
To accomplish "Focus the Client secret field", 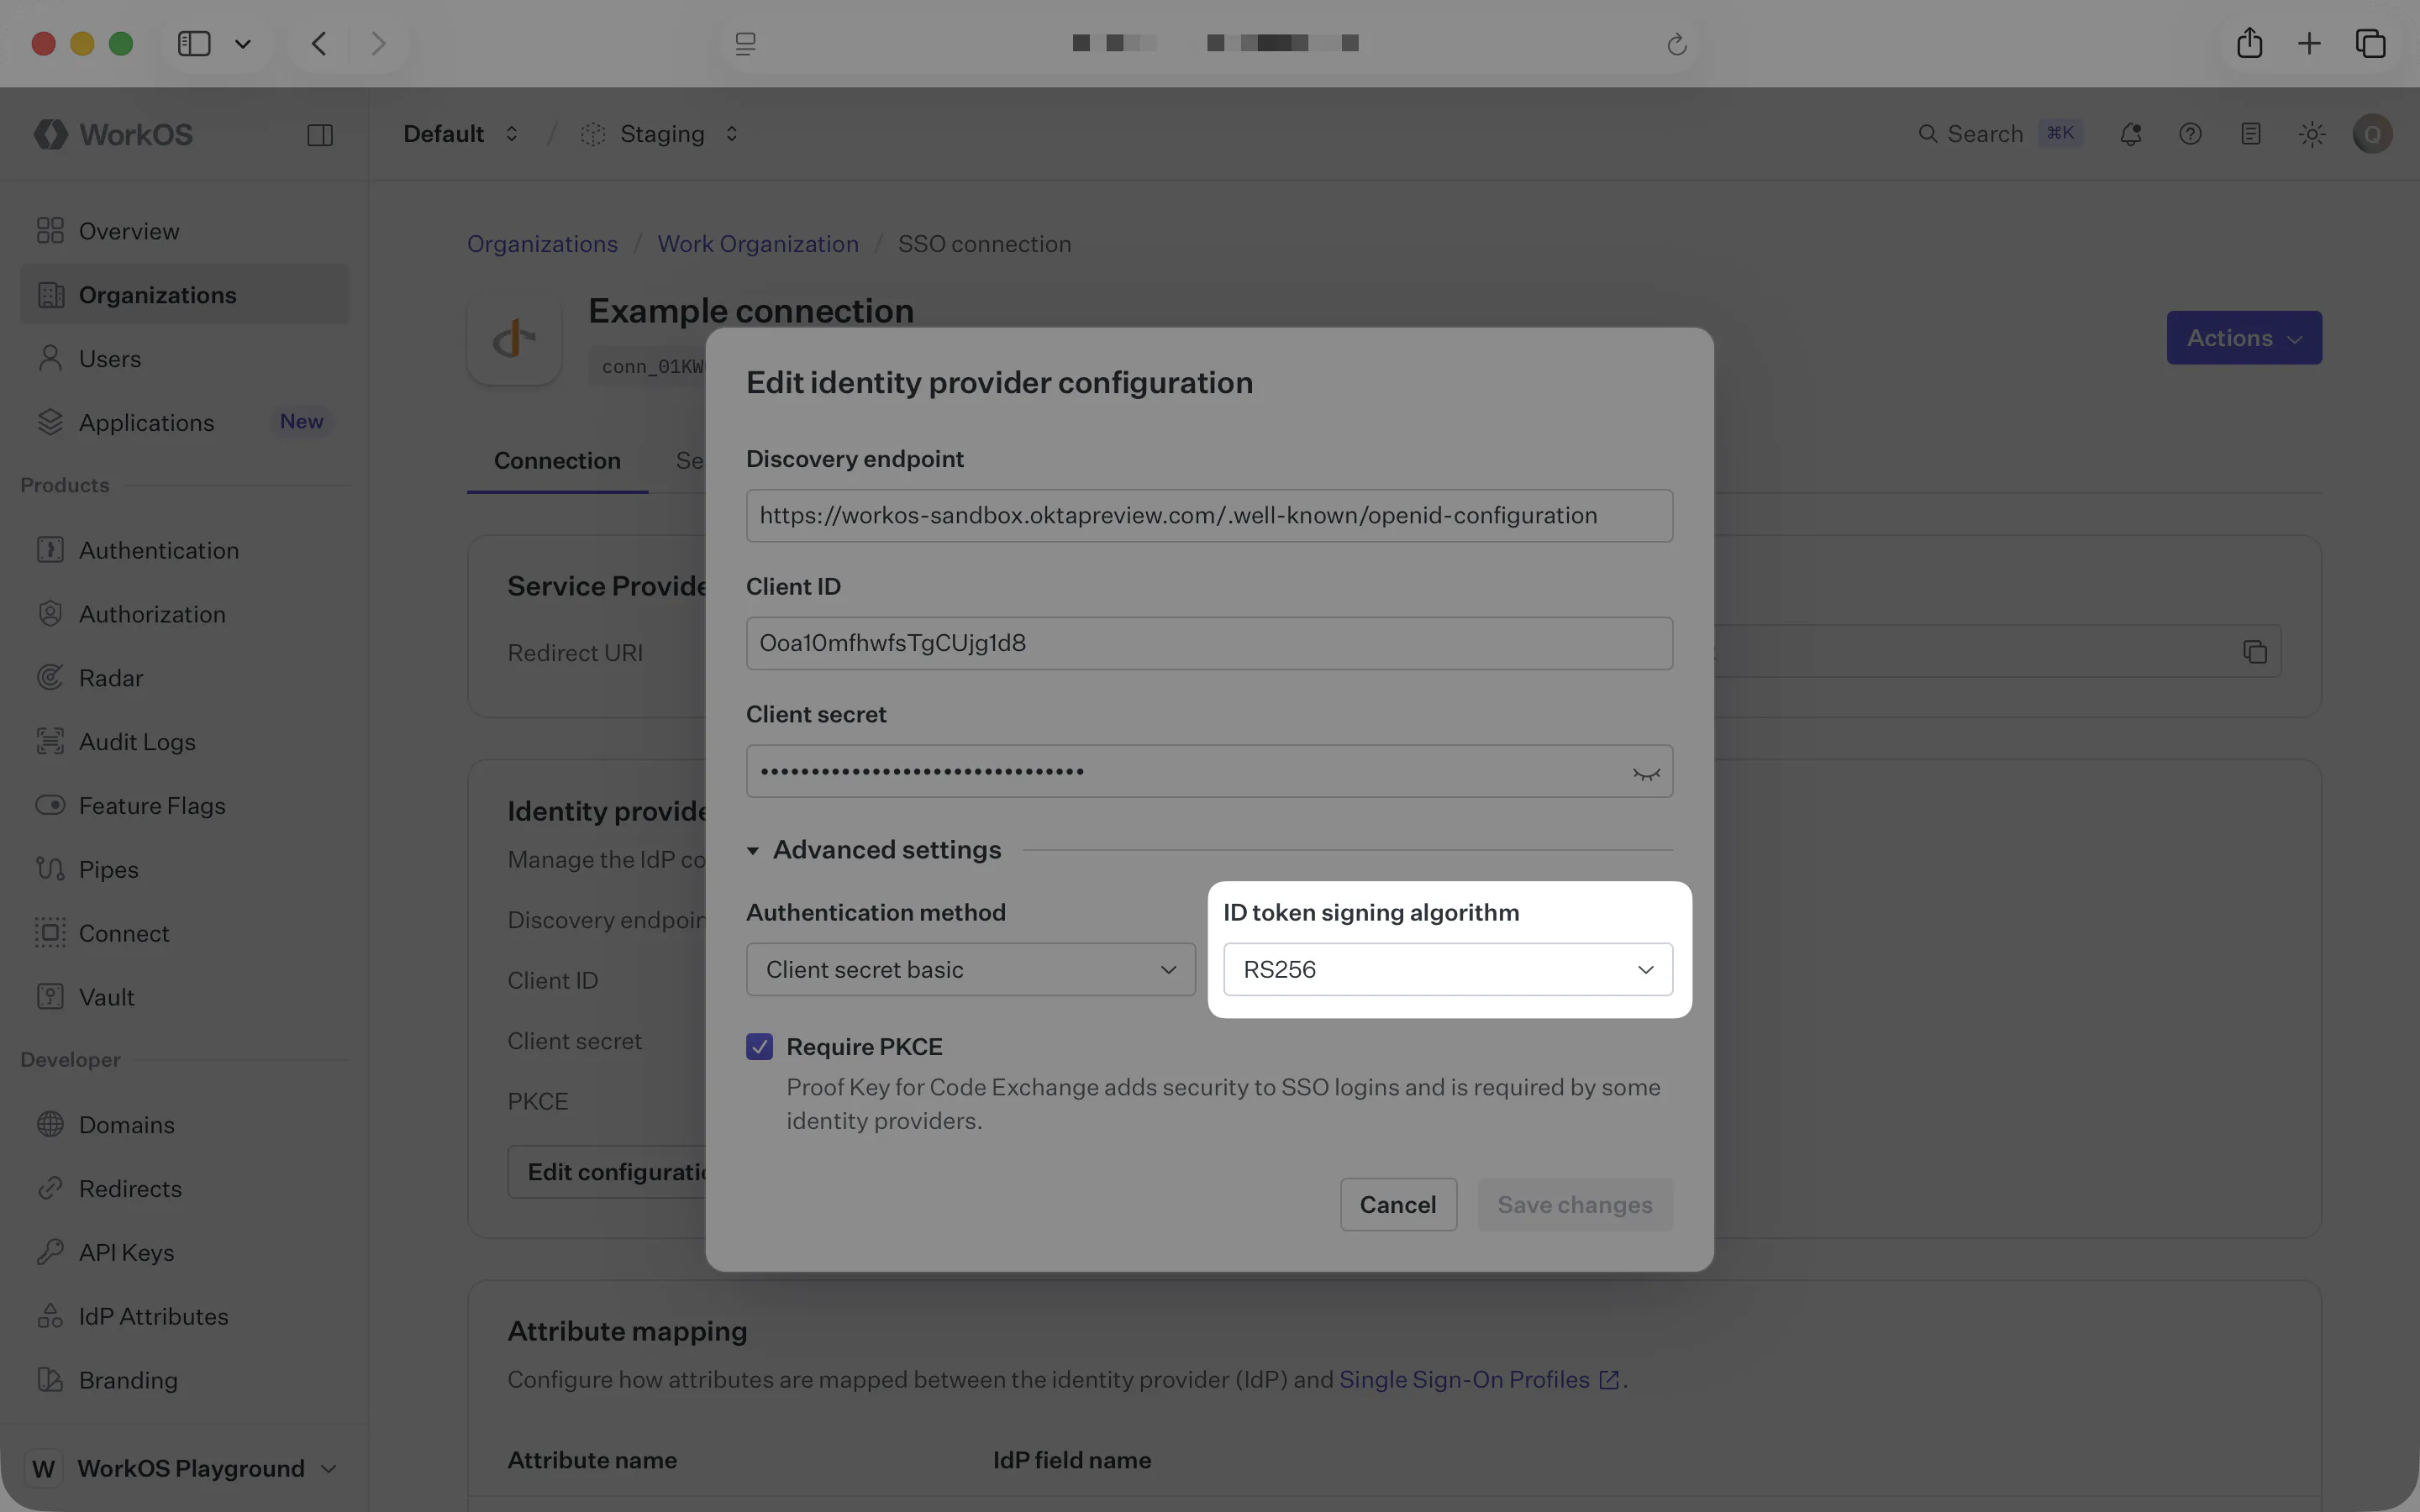I will 1209,771.
